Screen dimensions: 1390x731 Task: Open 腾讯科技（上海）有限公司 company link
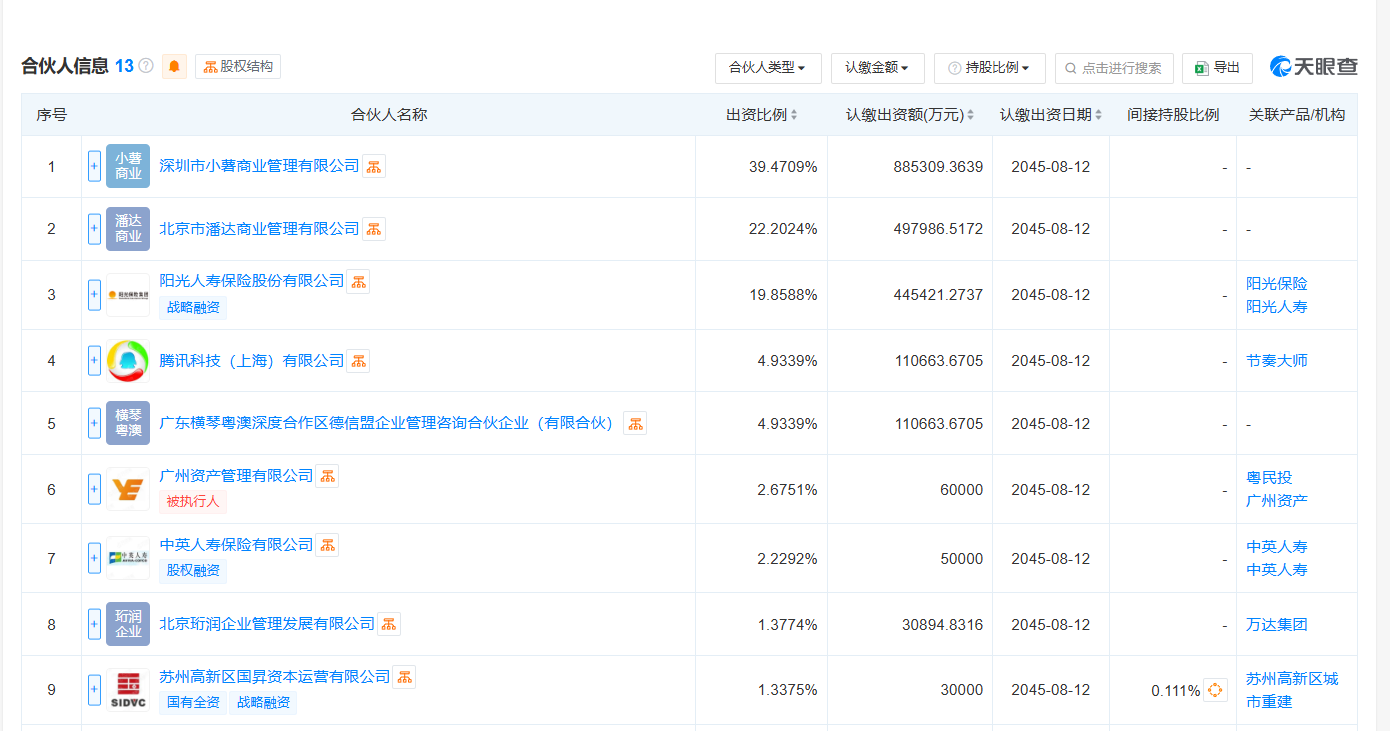[x=252, y=360]
